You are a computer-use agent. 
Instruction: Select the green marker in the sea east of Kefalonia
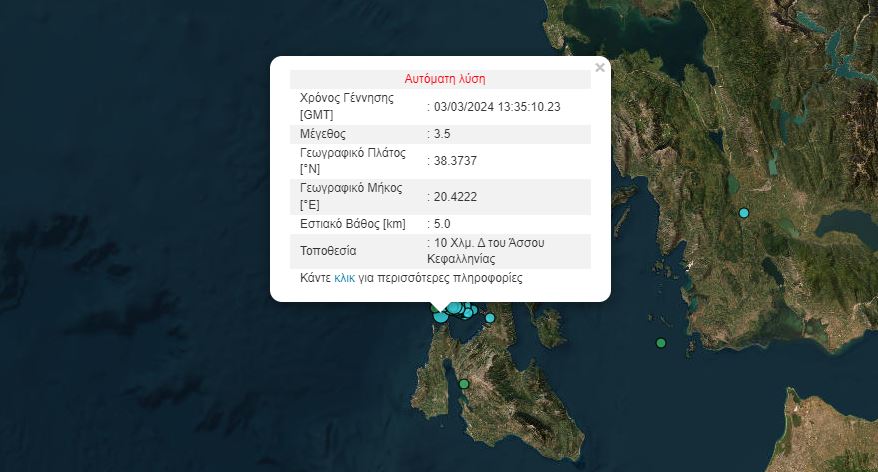click(x=660, y=343)
